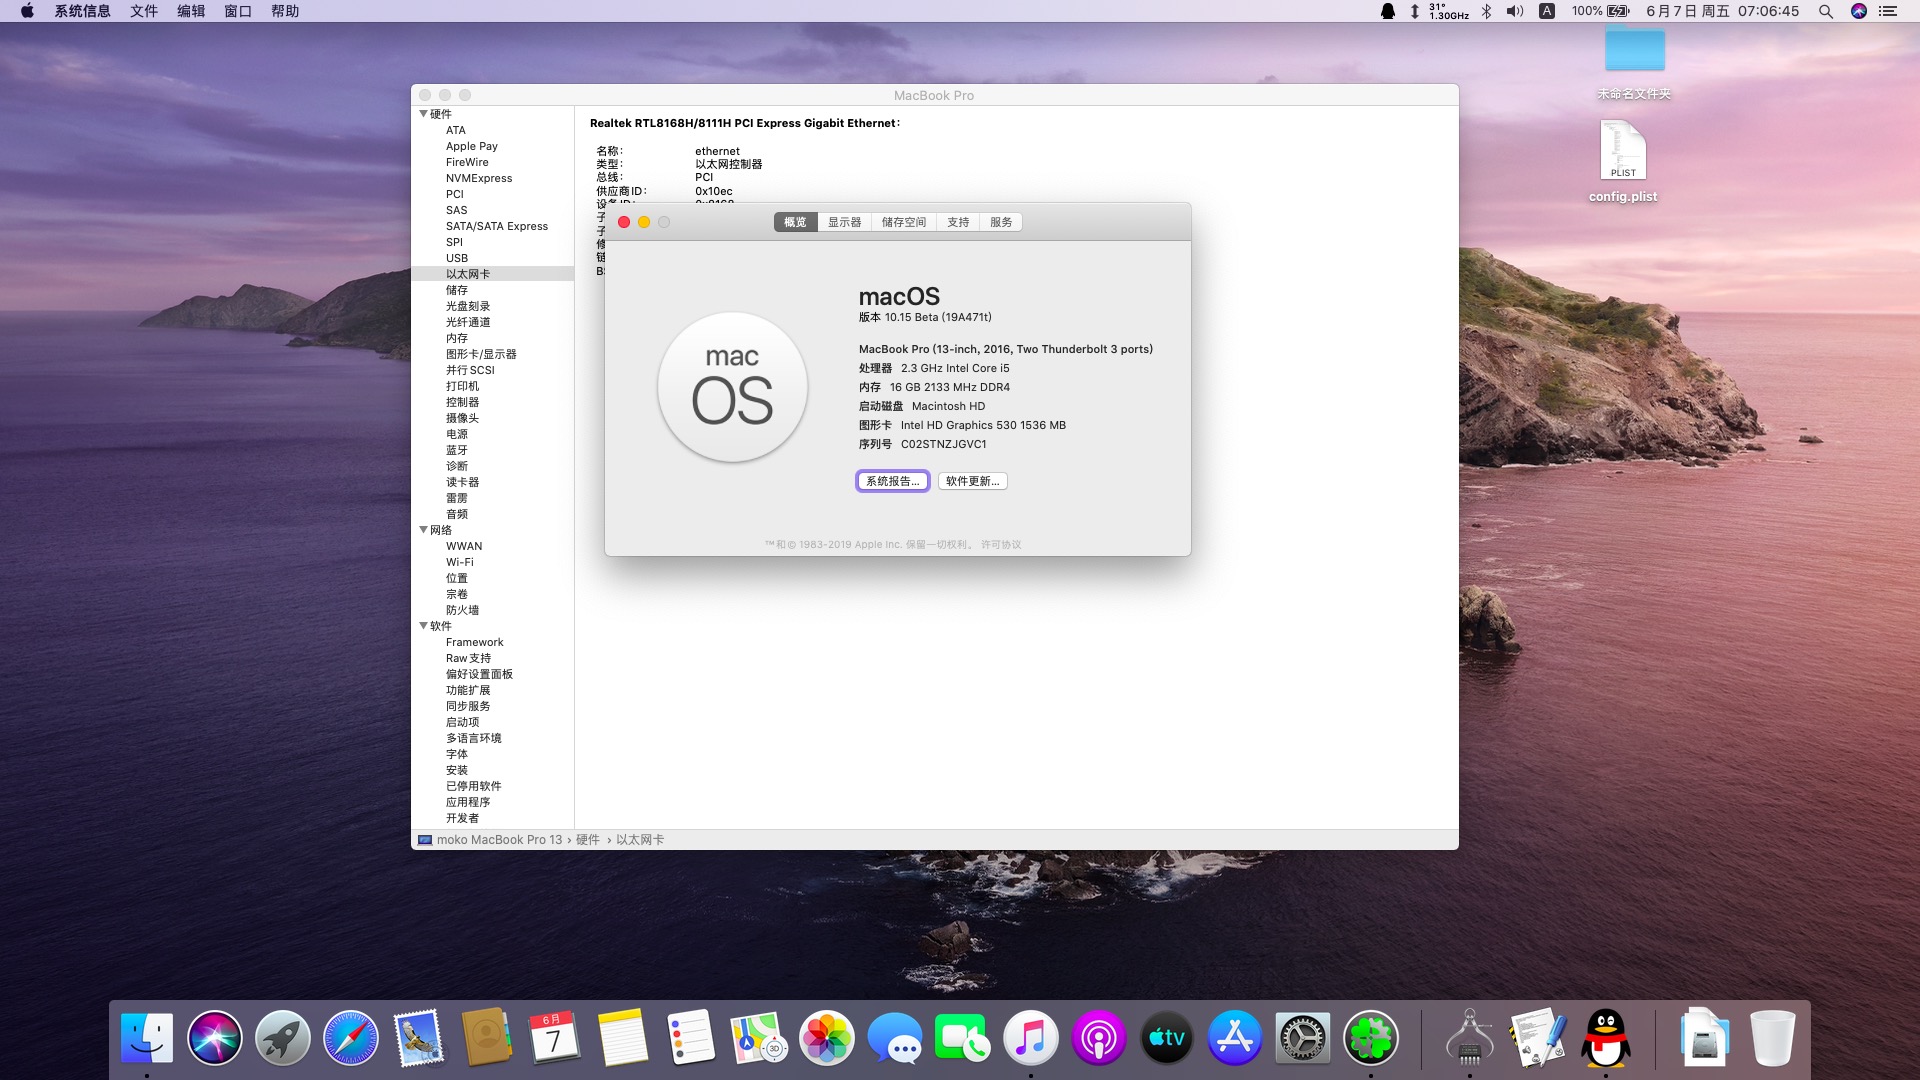Screen dimensions: 1920x1080
Task: Open 窗口 window menu
Action: pos(238,11)
